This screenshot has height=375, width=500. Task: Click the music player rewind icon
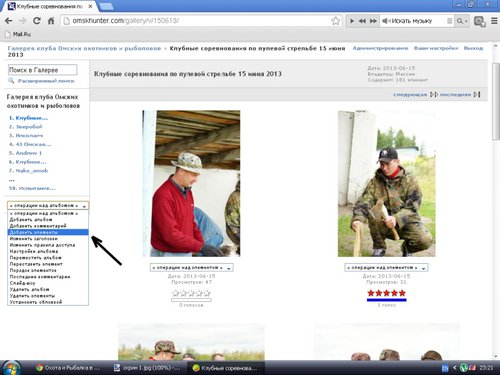pyautogui.click(x=362, y=21)
